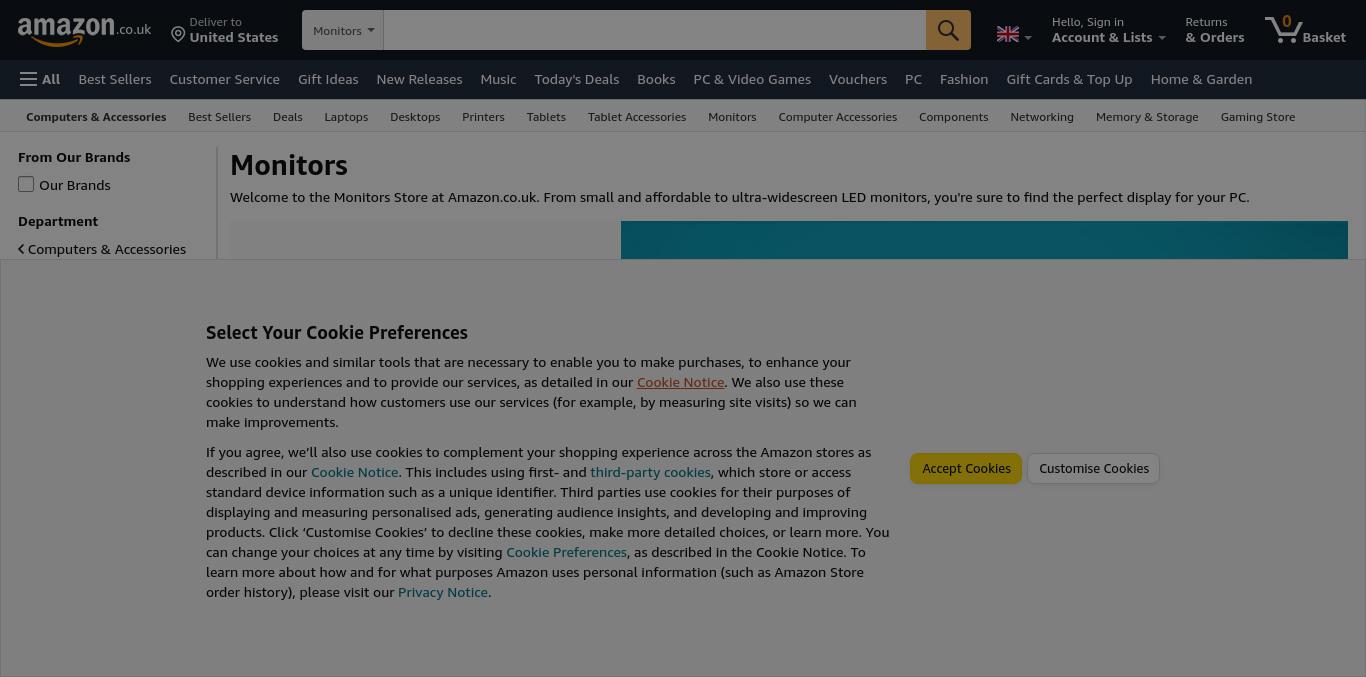Viewport: 1366px width, 677px height.
Task: Open PC & Video Games
Action: tap(752, 79)
